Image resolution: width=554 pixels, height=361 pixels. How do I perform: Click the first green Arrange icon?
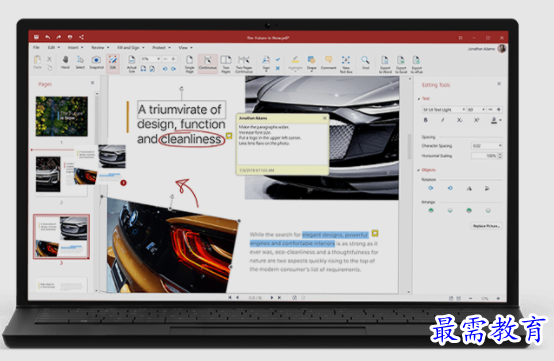tap(431, 211)
